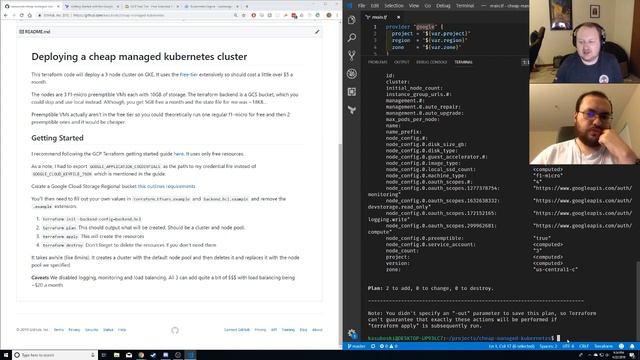The width and height of the screenshot is (640, 360).
Task: Open the Debug view in VS Code activity bar
Action: (351, 73)
